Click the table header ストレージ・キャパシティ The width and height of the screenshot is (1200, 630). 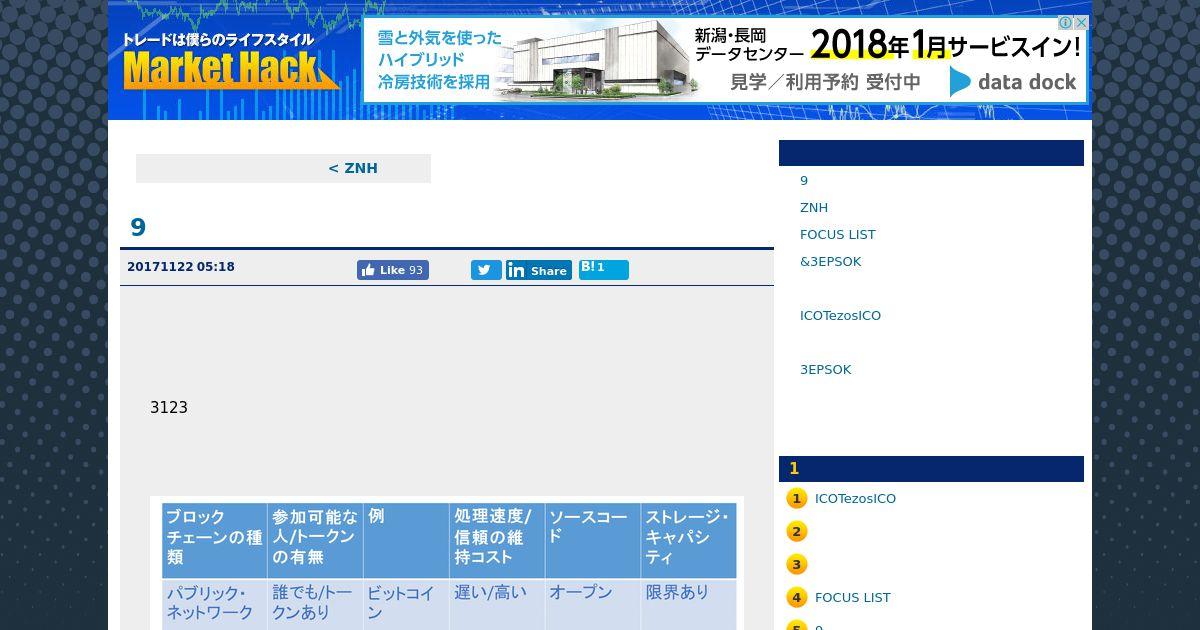pos(689,540)
